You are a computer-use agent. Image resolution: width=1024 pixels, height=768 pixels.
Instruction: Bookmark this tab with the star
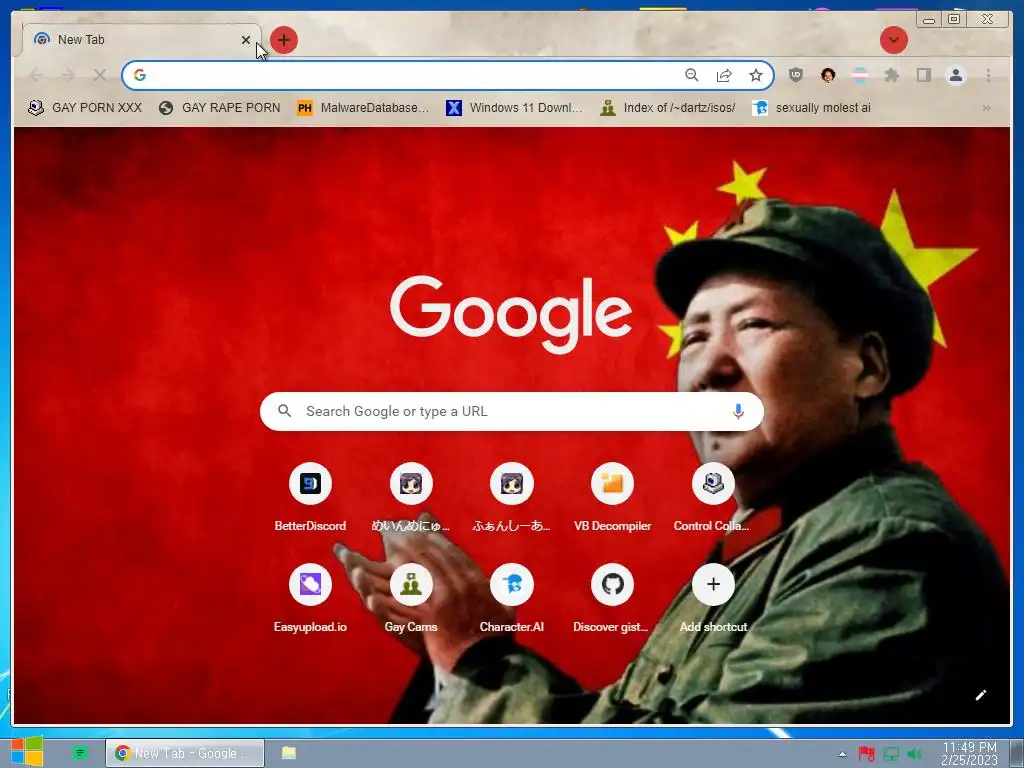[756, 75]
